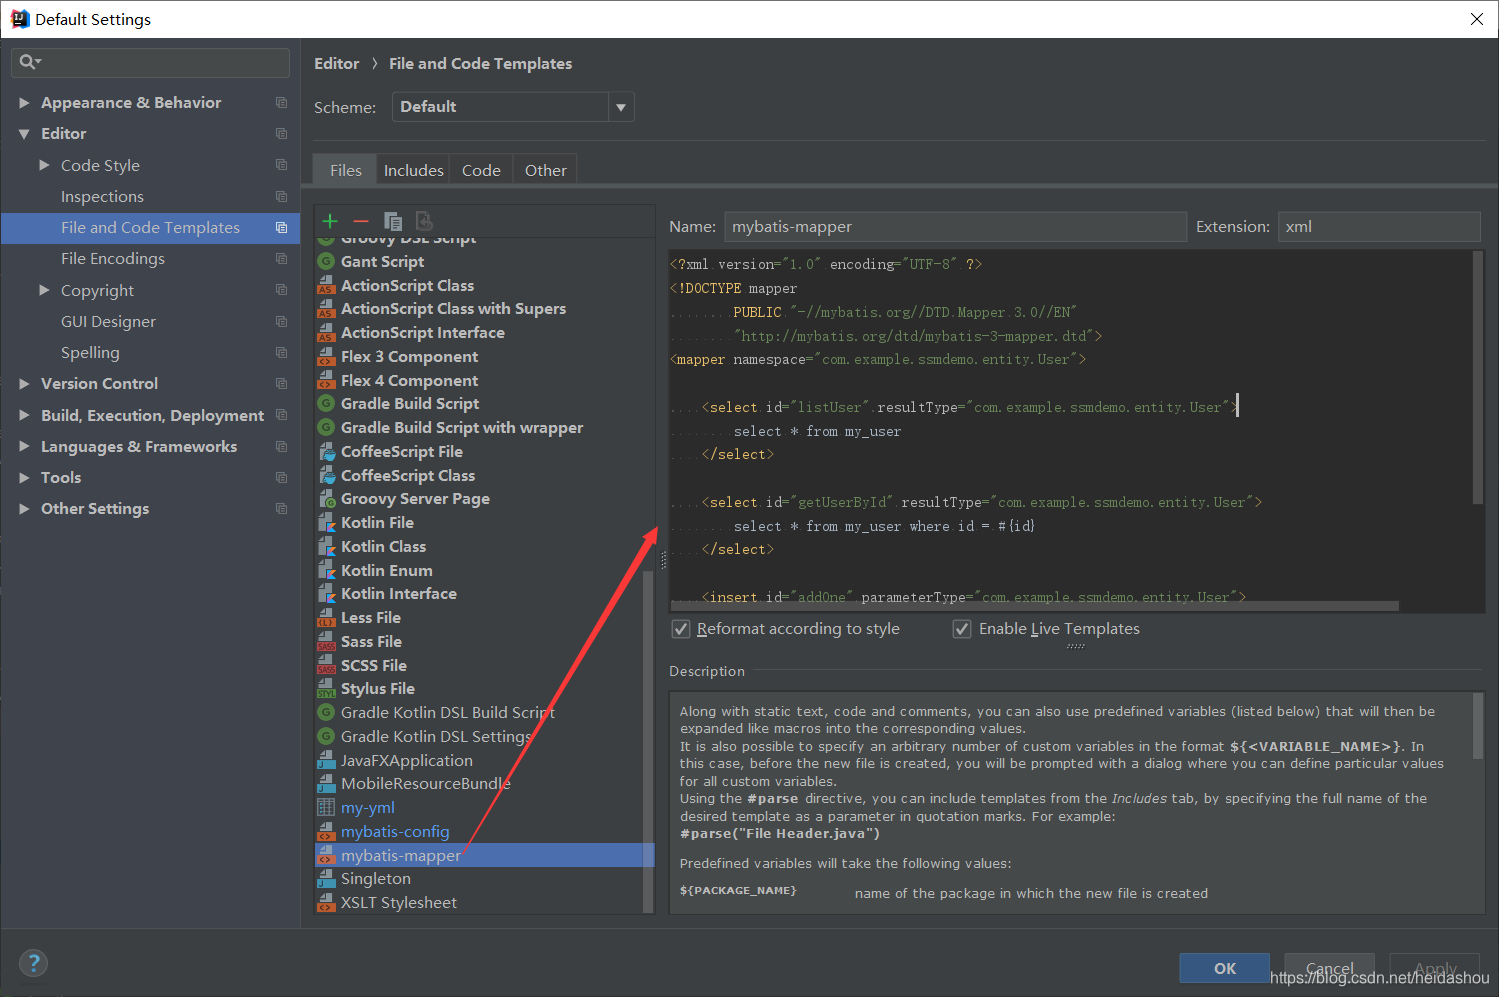Switch to the Files tab

[346, 170]
